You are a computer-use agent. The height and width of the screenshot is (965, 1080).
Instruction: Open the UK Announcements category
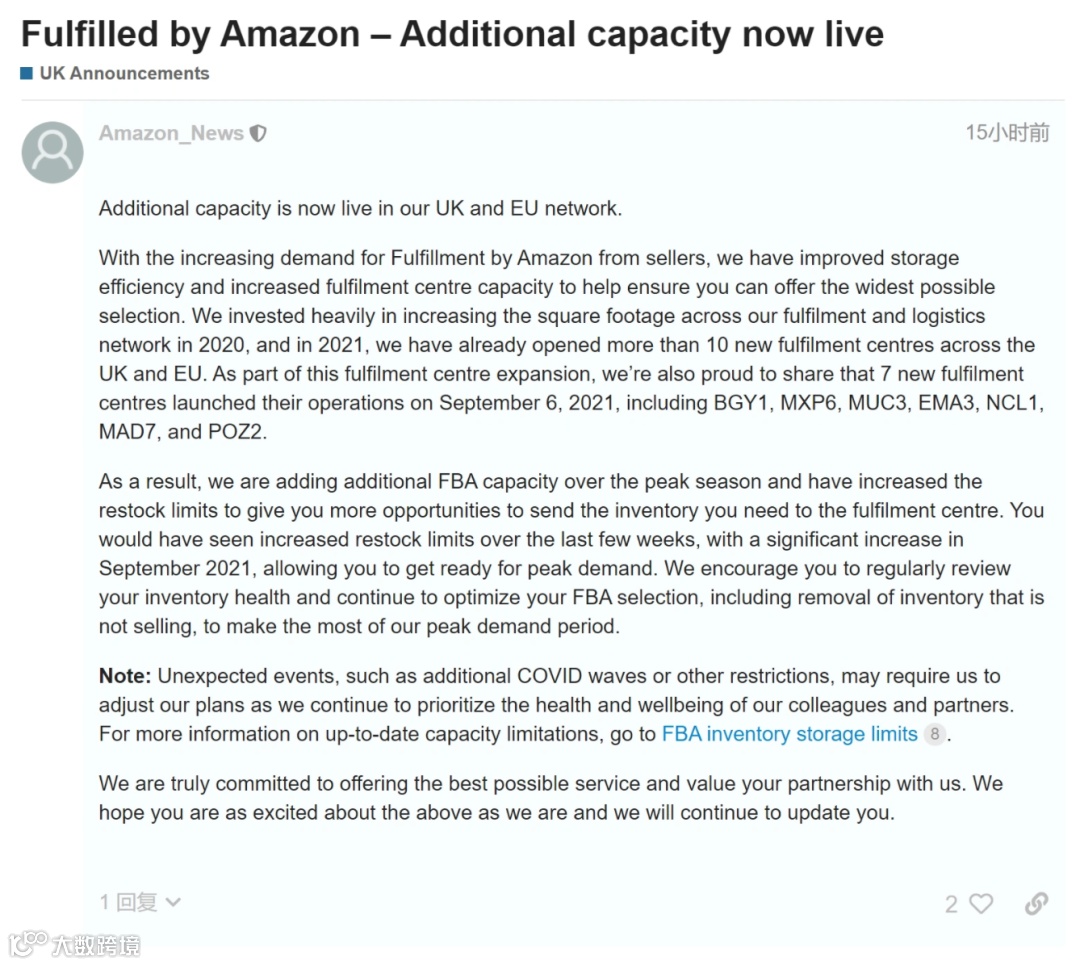pyautogui.click(x=124, y=73)
